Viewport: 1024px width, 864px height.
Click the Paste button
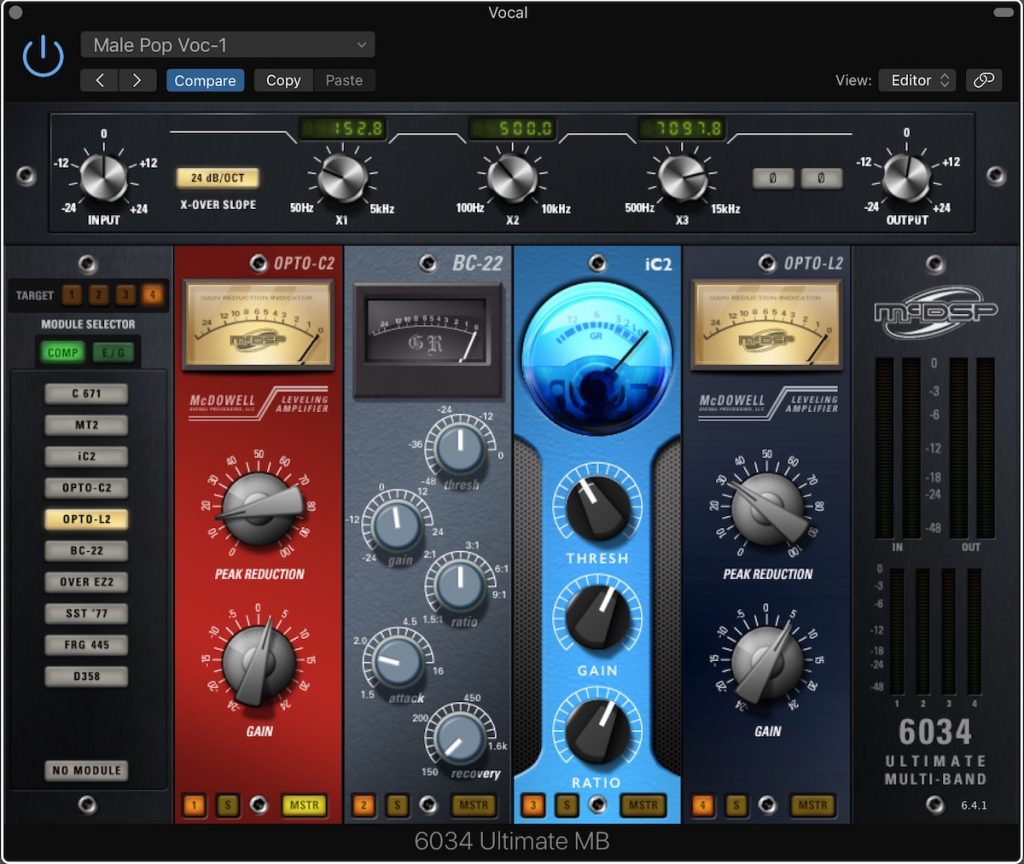[x=344, y=80]
